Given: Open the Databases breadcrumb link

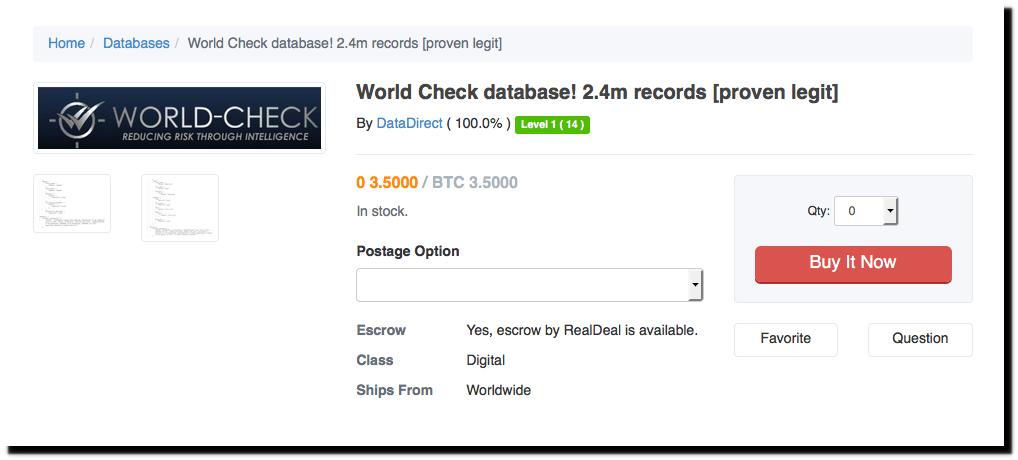Looking at the screenshot, I should [136, 43].
